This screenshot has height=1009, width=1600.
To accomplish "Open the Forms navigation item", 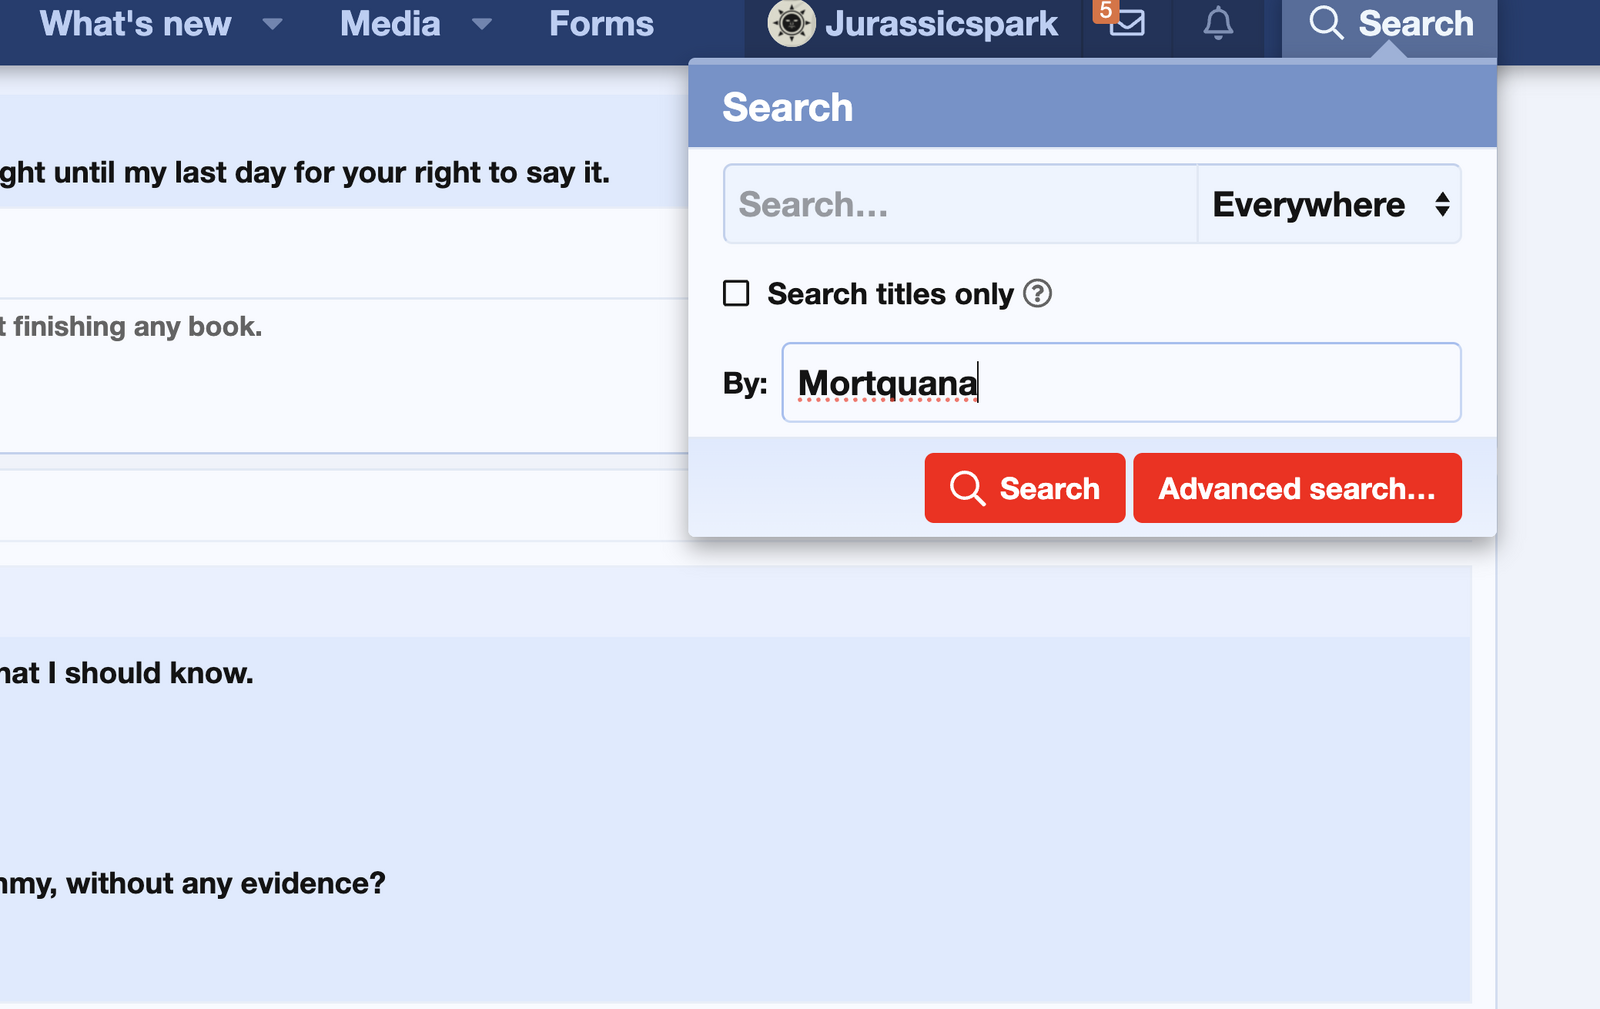I will tap(601, 24).
